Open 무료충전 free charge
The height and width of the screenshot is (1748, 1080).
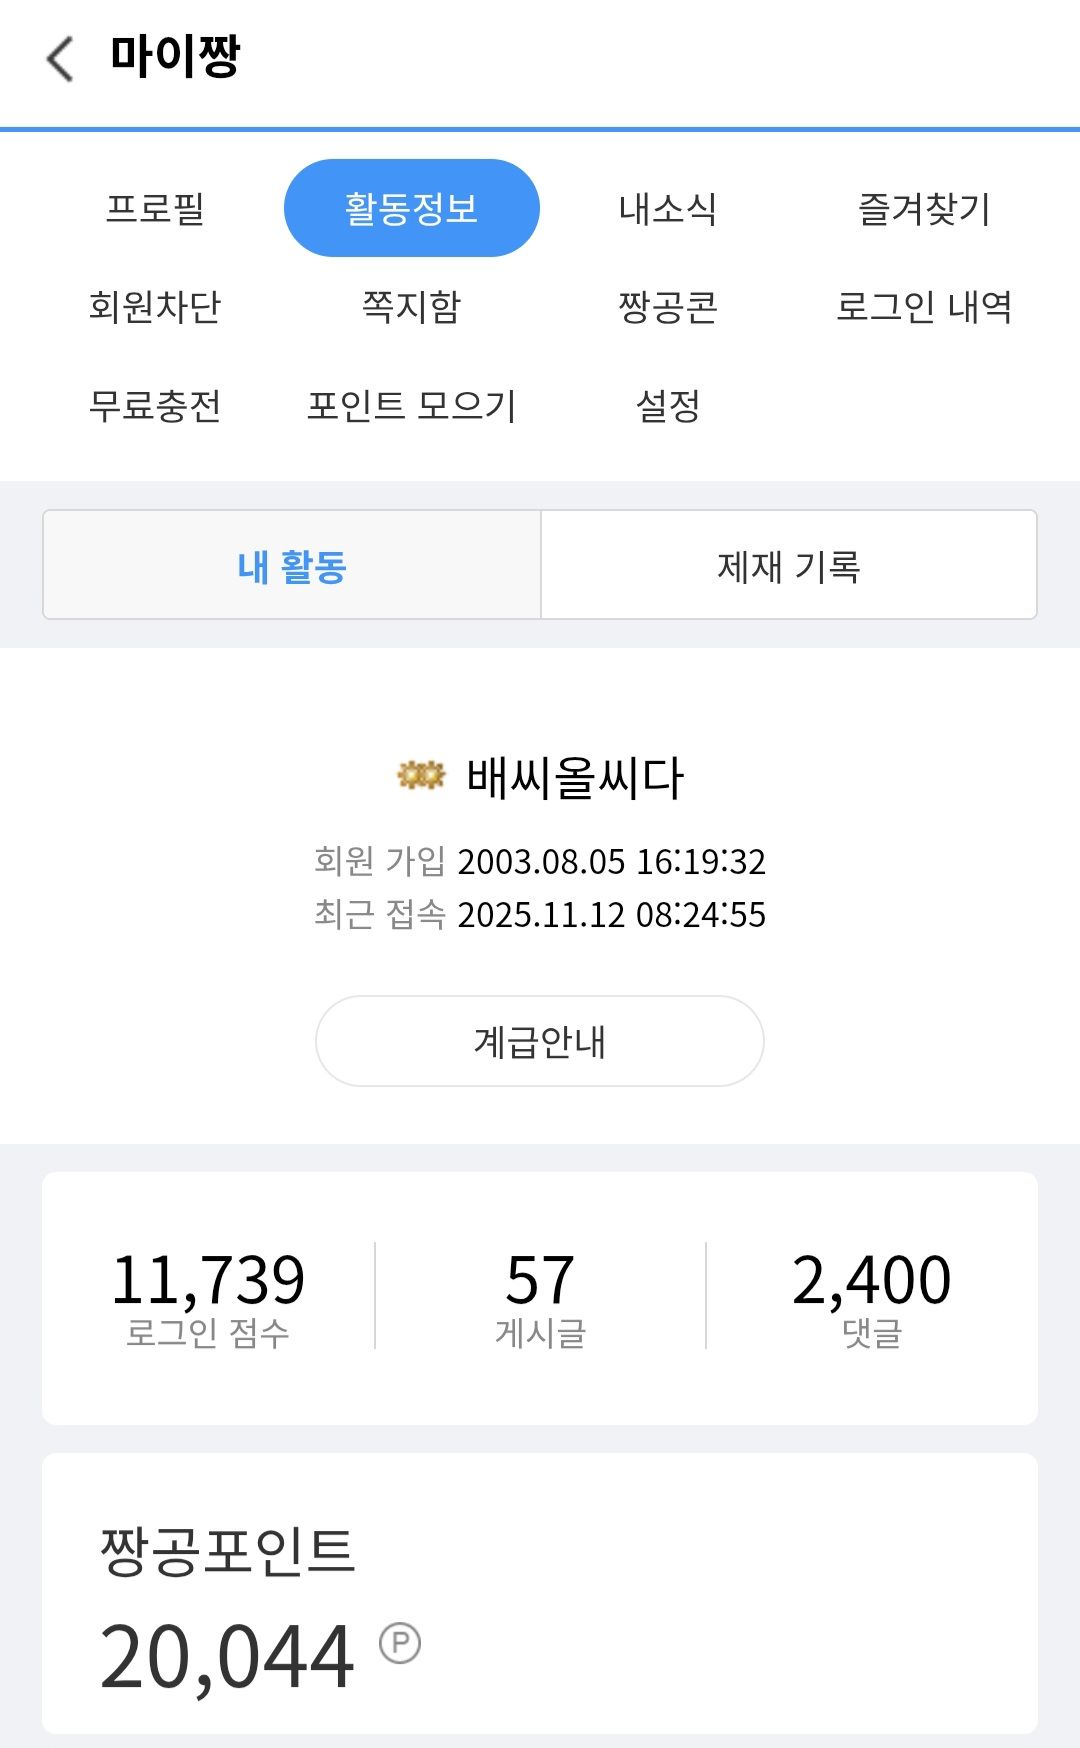pyautogui.click(x=155, y=406)
